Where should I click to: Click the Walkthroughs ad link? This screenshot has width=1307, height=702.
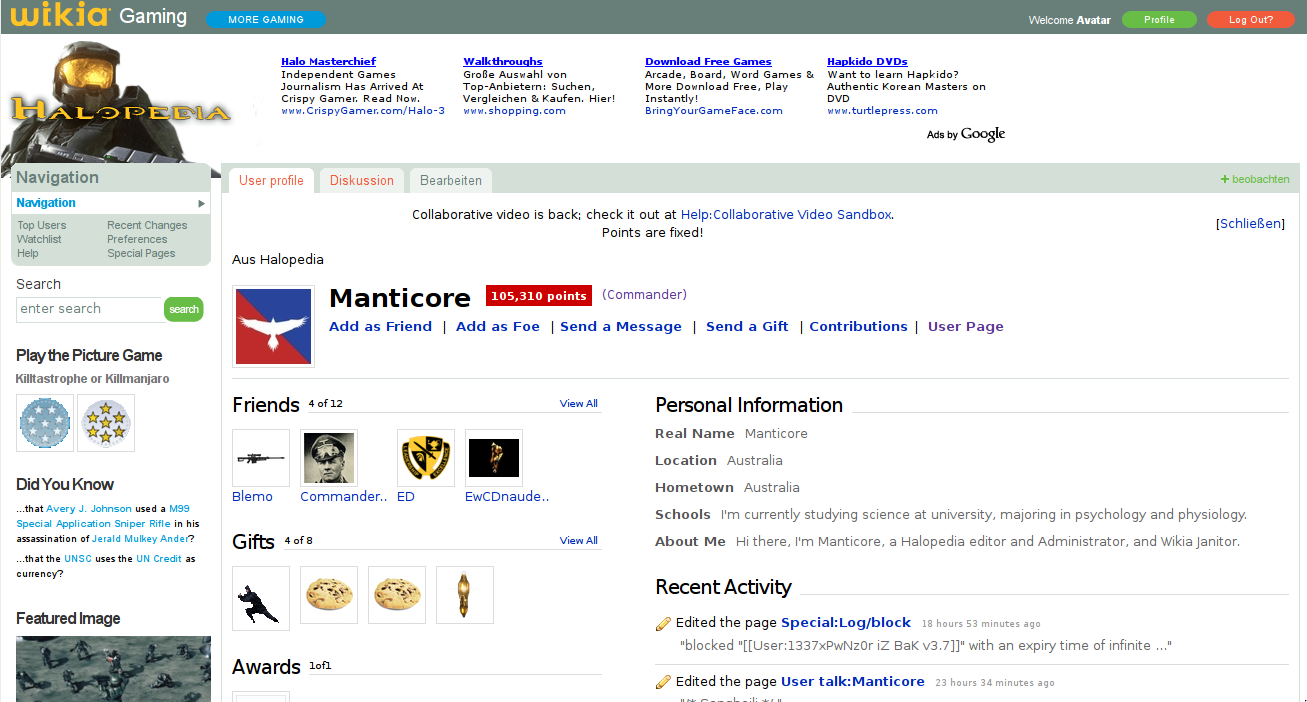click(503, 62)
